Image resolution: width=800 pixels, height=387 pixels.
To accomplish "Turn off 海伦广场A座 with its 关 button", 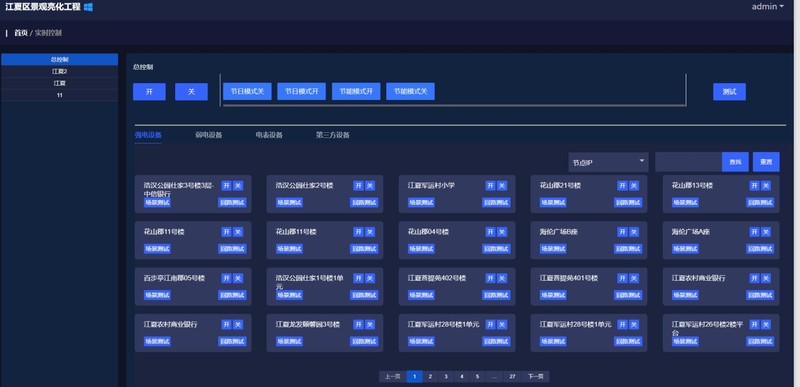I will pos(766,232).
